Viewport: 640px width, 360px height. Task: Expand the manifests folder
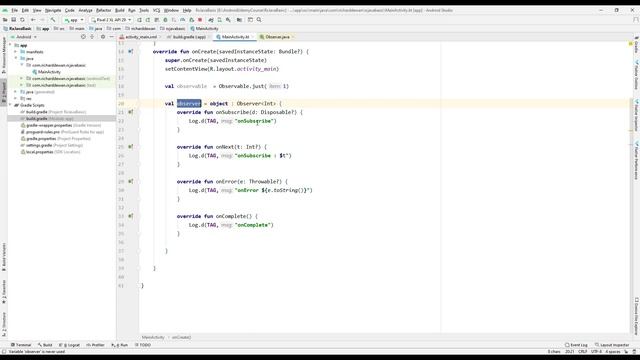click(16, 52)
